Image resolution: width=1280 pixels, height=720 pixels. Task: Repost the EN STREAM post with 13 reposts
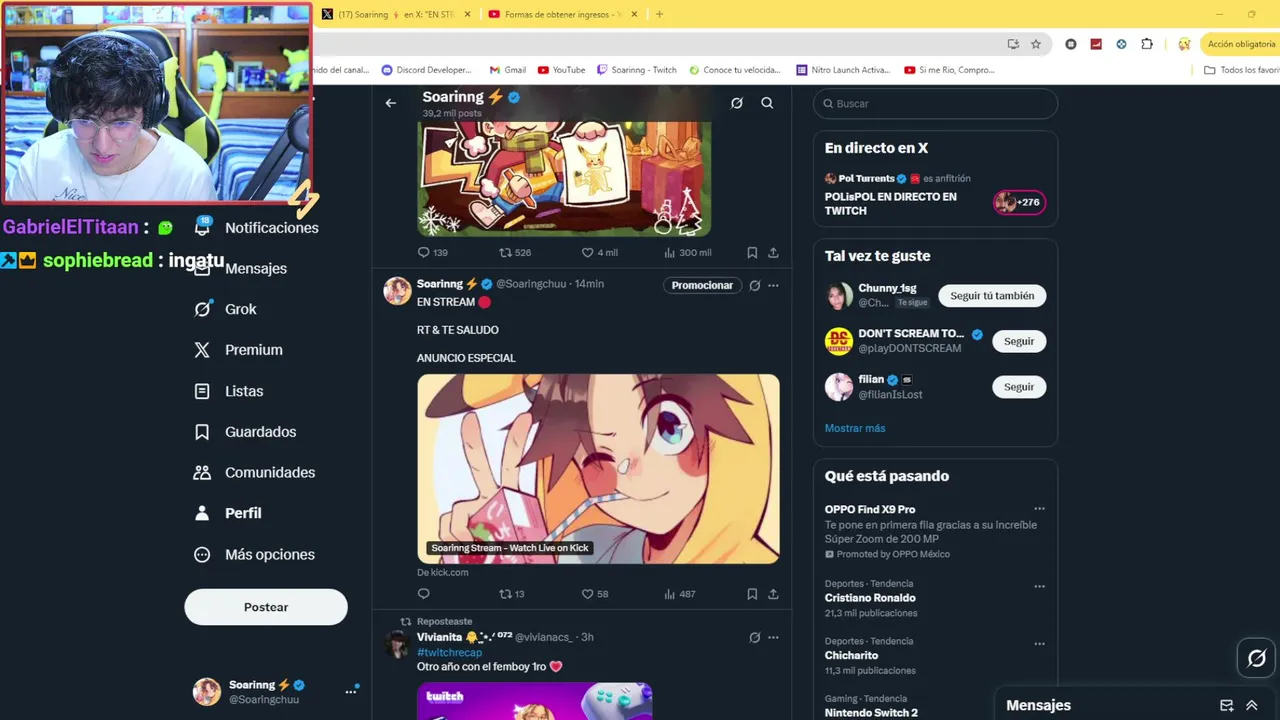[x=505, y=594]
